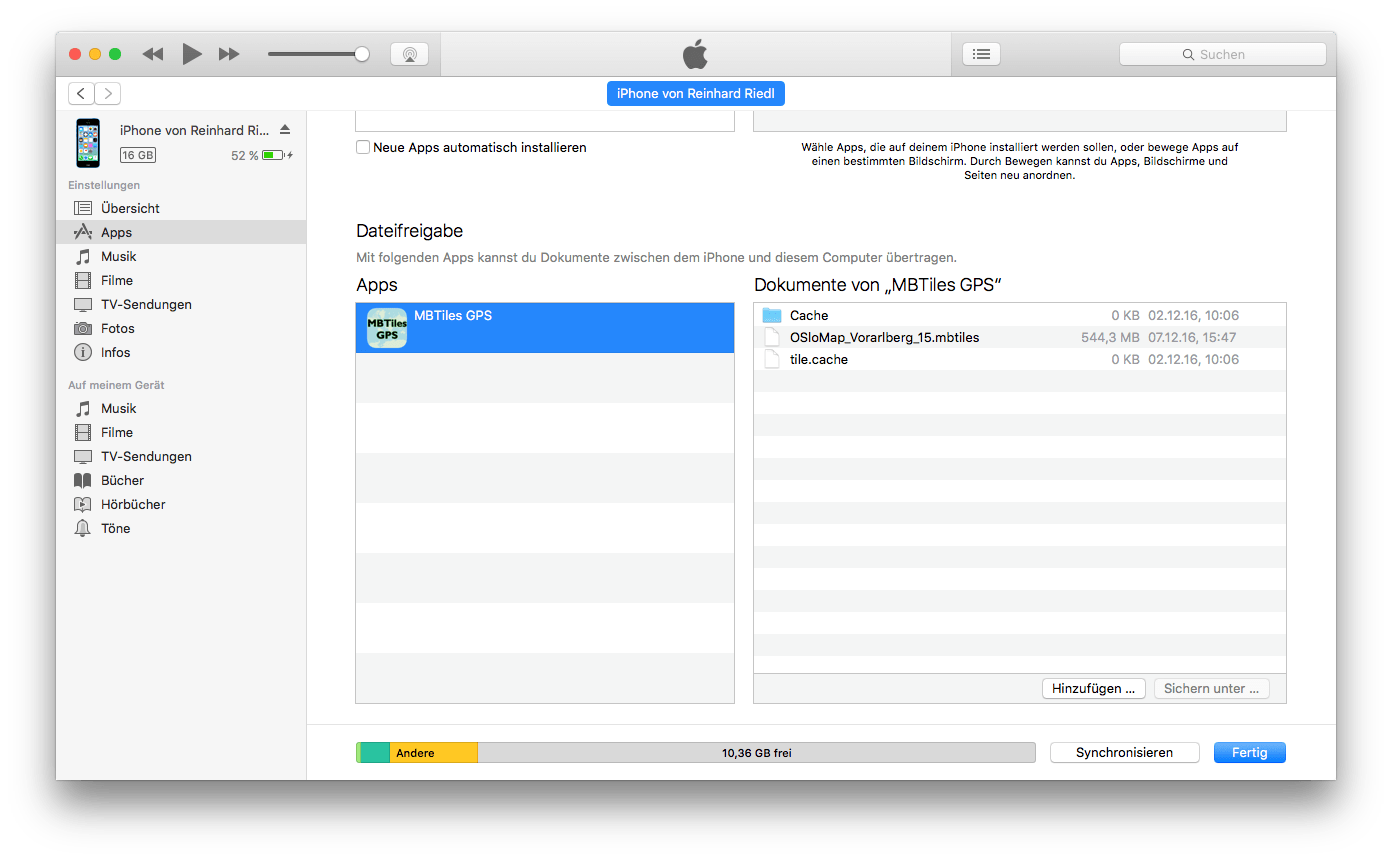
Task: Click the Töne bell icon
Action: pos(83,528)
